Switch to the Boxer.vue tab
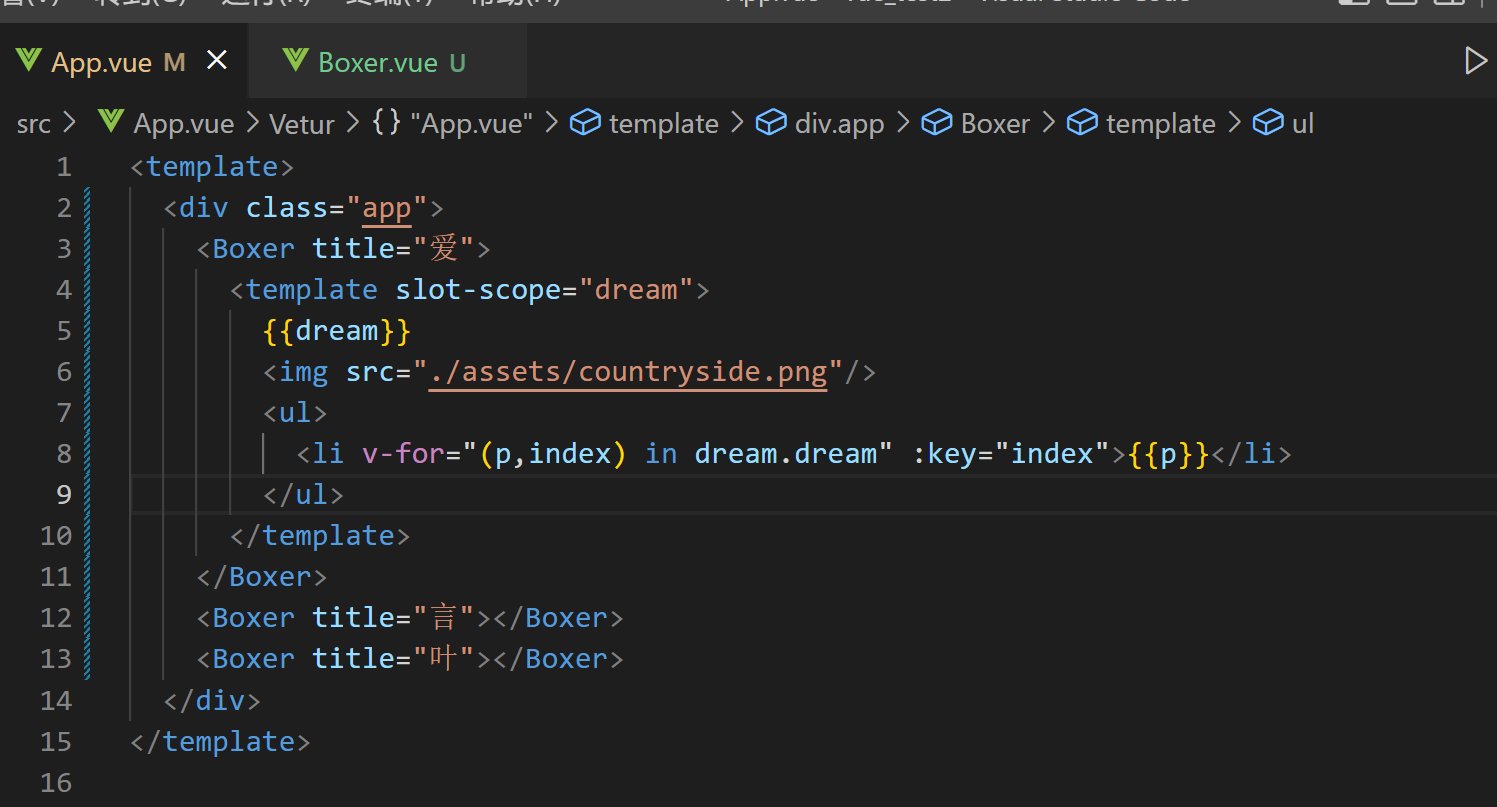This screenshot has width=1497, height=807. (x=377, y=63)
